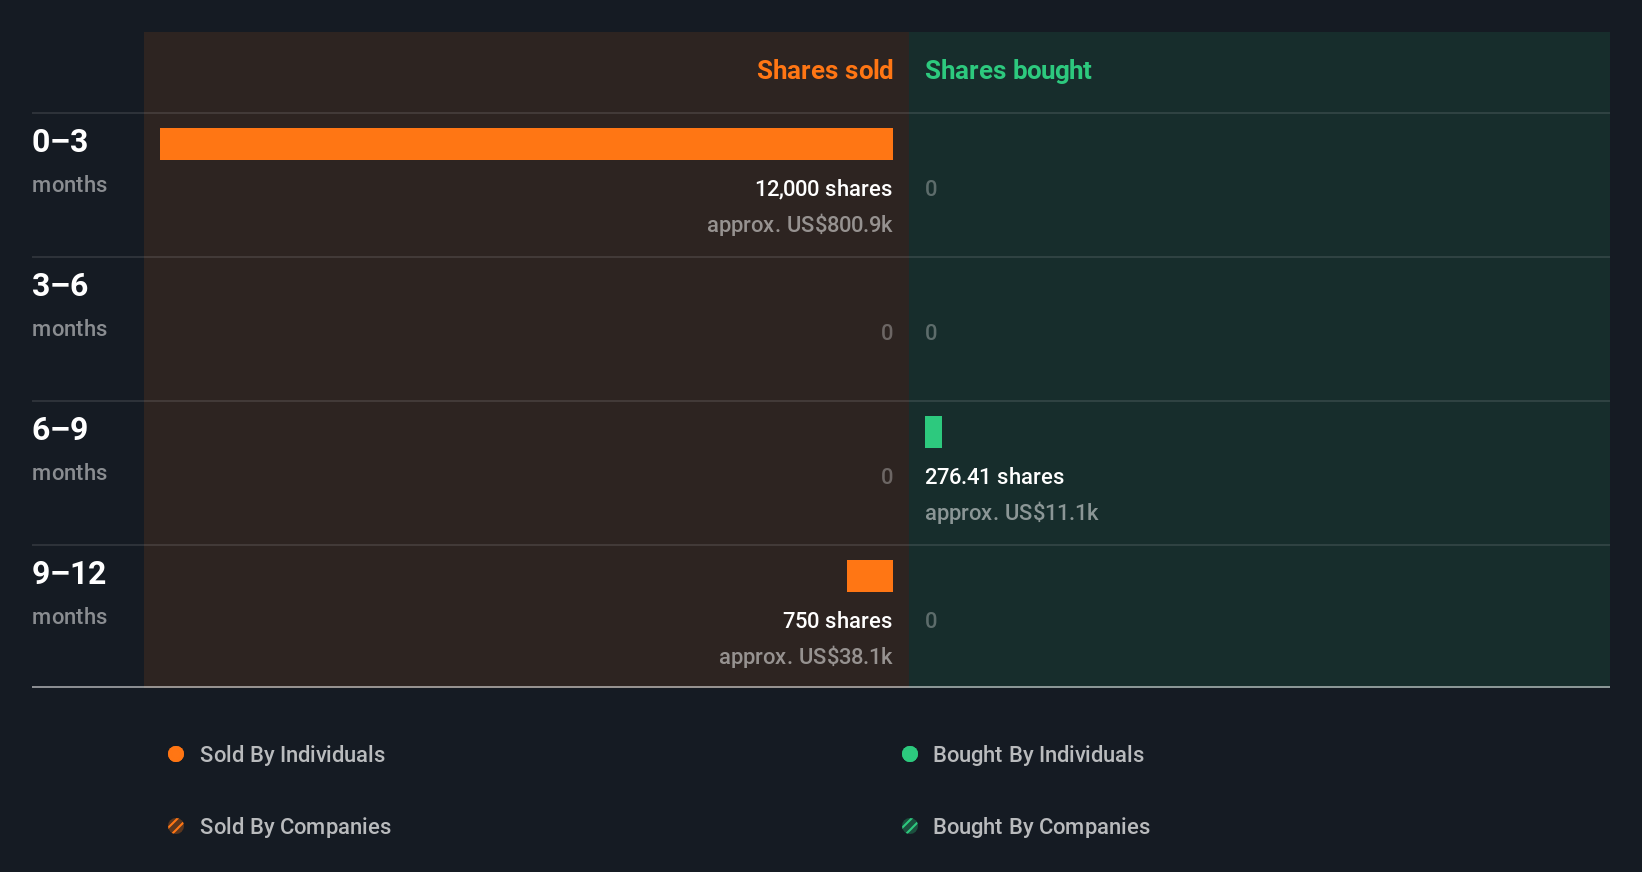Viewport: 1642px width, 872px height.
Task: Select the Sold By Companies legend label
Action: pyautogui.click(x=295, y=827)
